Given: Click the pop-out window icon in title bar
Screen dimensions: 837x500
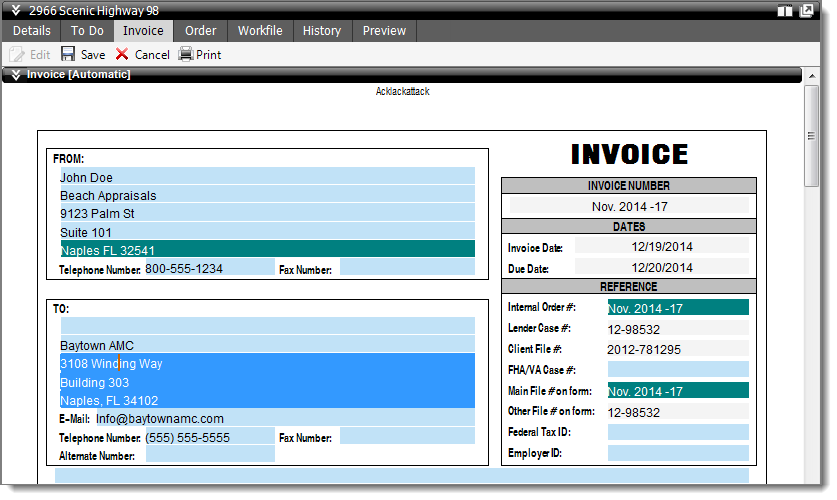Looking at the screenshot, I should tap(806, 11).
